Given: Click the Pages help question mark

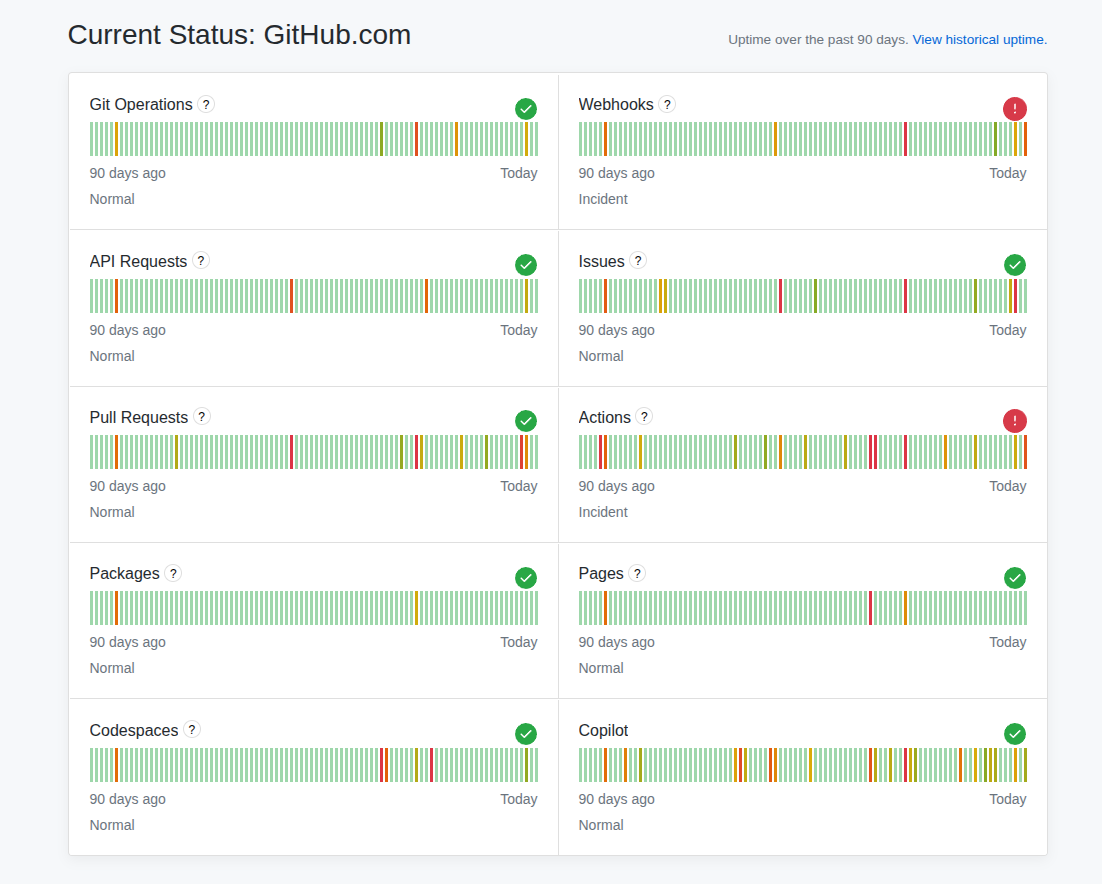Looking at the screenshot, I should click(637, 573).
